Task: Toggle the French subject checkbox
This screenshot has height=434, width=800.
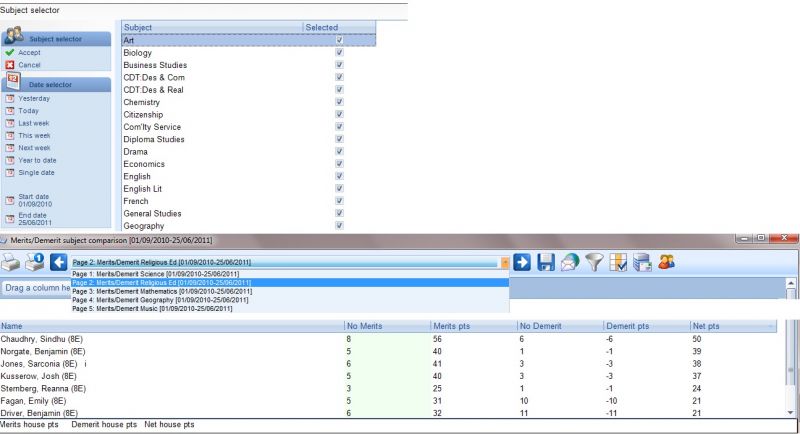Action: pos(339,201)
